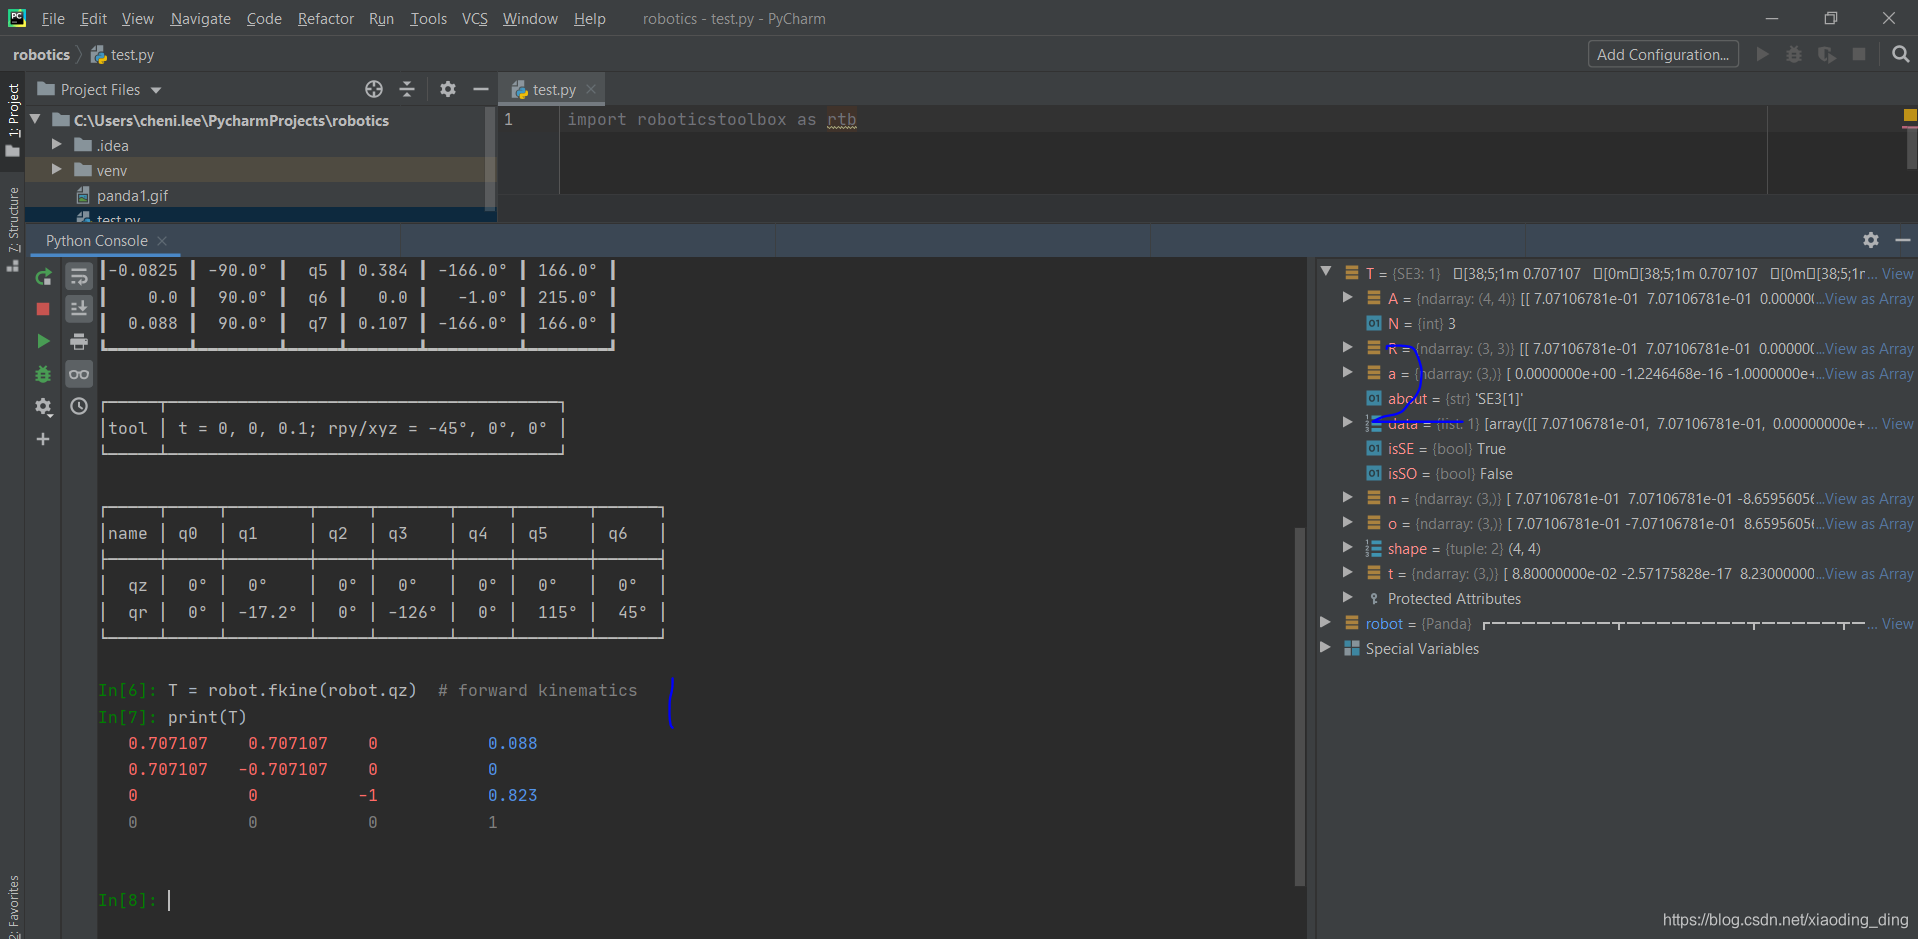The width and height of the screenshot is (1918, 939).
Task: Open the console settings gear menu
Action: pyautogui.click(x=43, y=406)
